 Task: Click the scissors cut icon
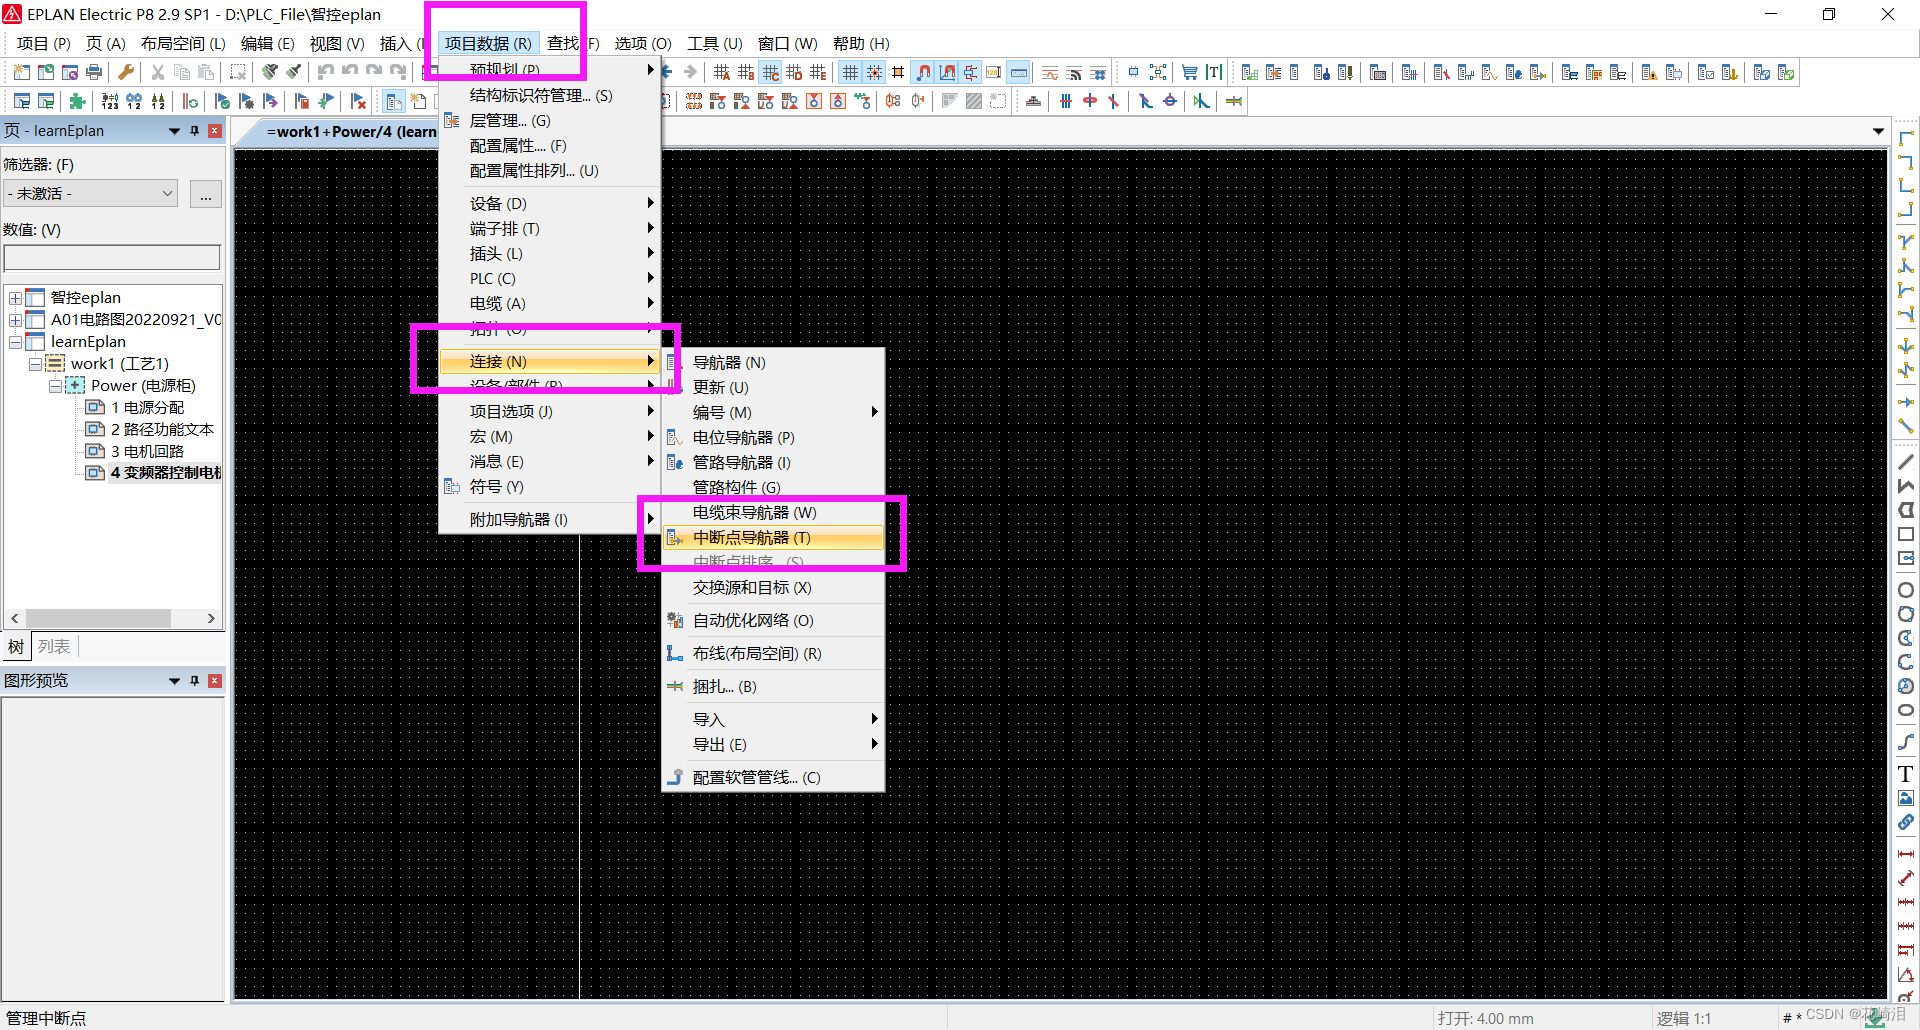point(158,72)
